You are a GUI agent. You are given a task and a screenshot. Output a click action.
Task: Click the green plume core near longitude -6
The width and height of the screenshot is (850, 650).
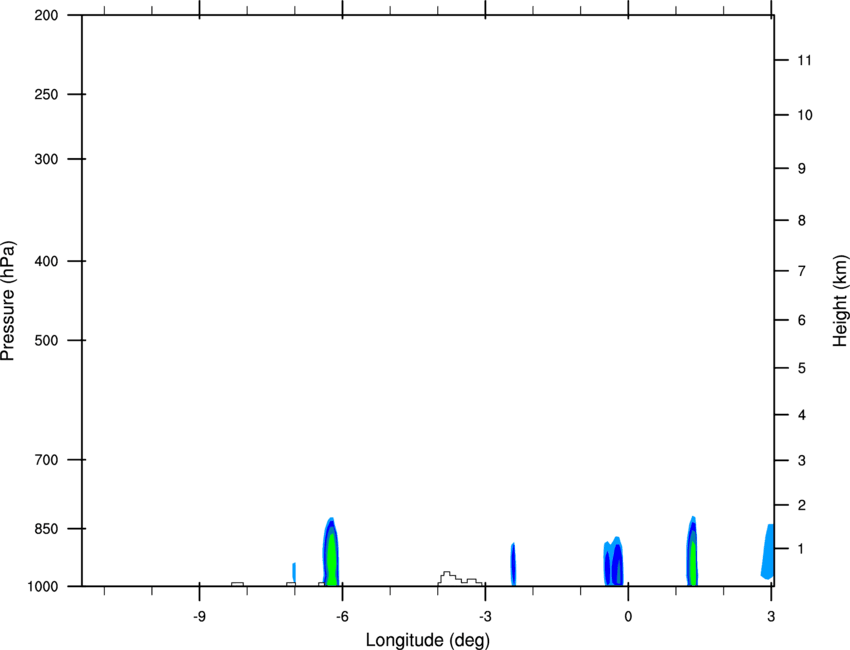(332, 561)
